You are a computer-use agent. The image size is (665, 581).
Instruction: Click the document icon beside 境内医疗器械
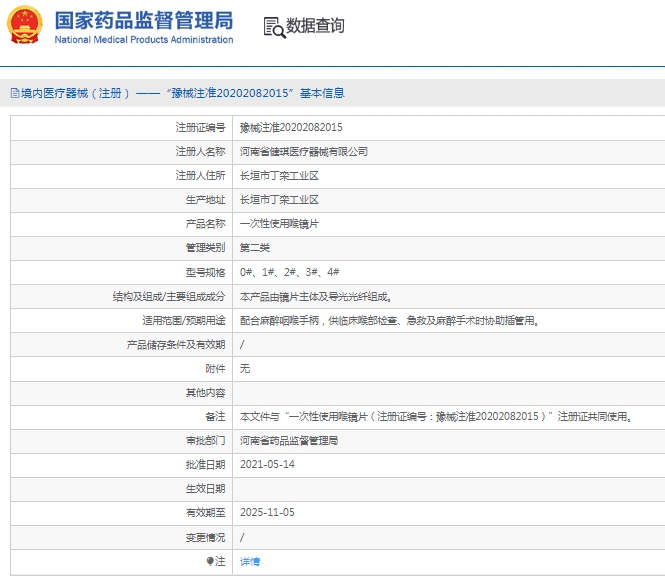(x=15, y=93)
